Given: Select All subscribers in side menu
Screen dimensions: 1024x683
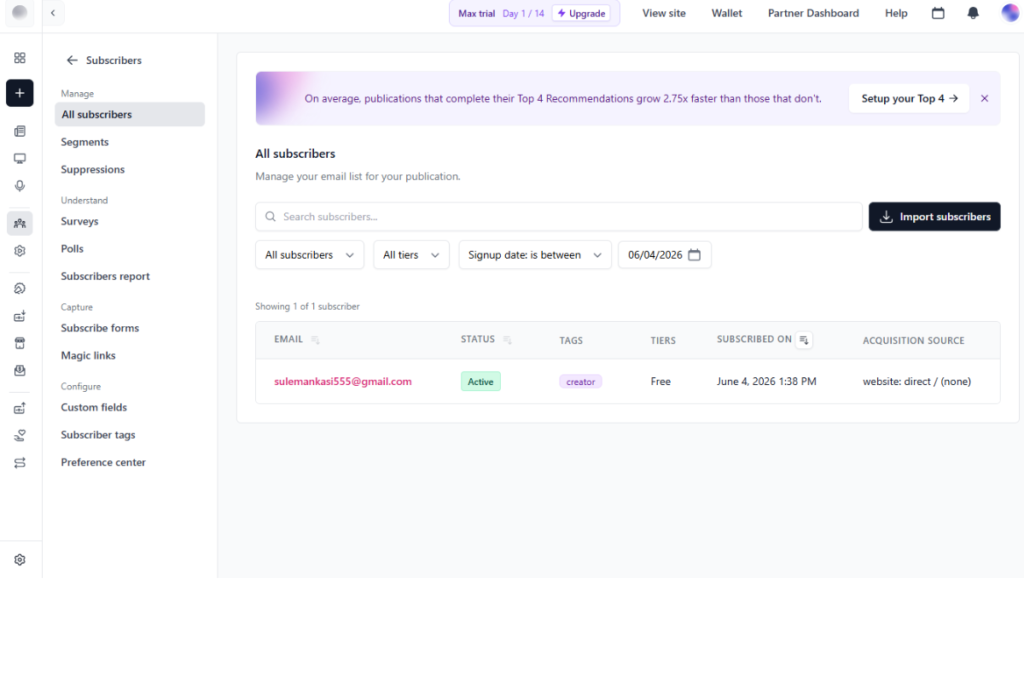Looking at the screenshot, I should point(130,114).
